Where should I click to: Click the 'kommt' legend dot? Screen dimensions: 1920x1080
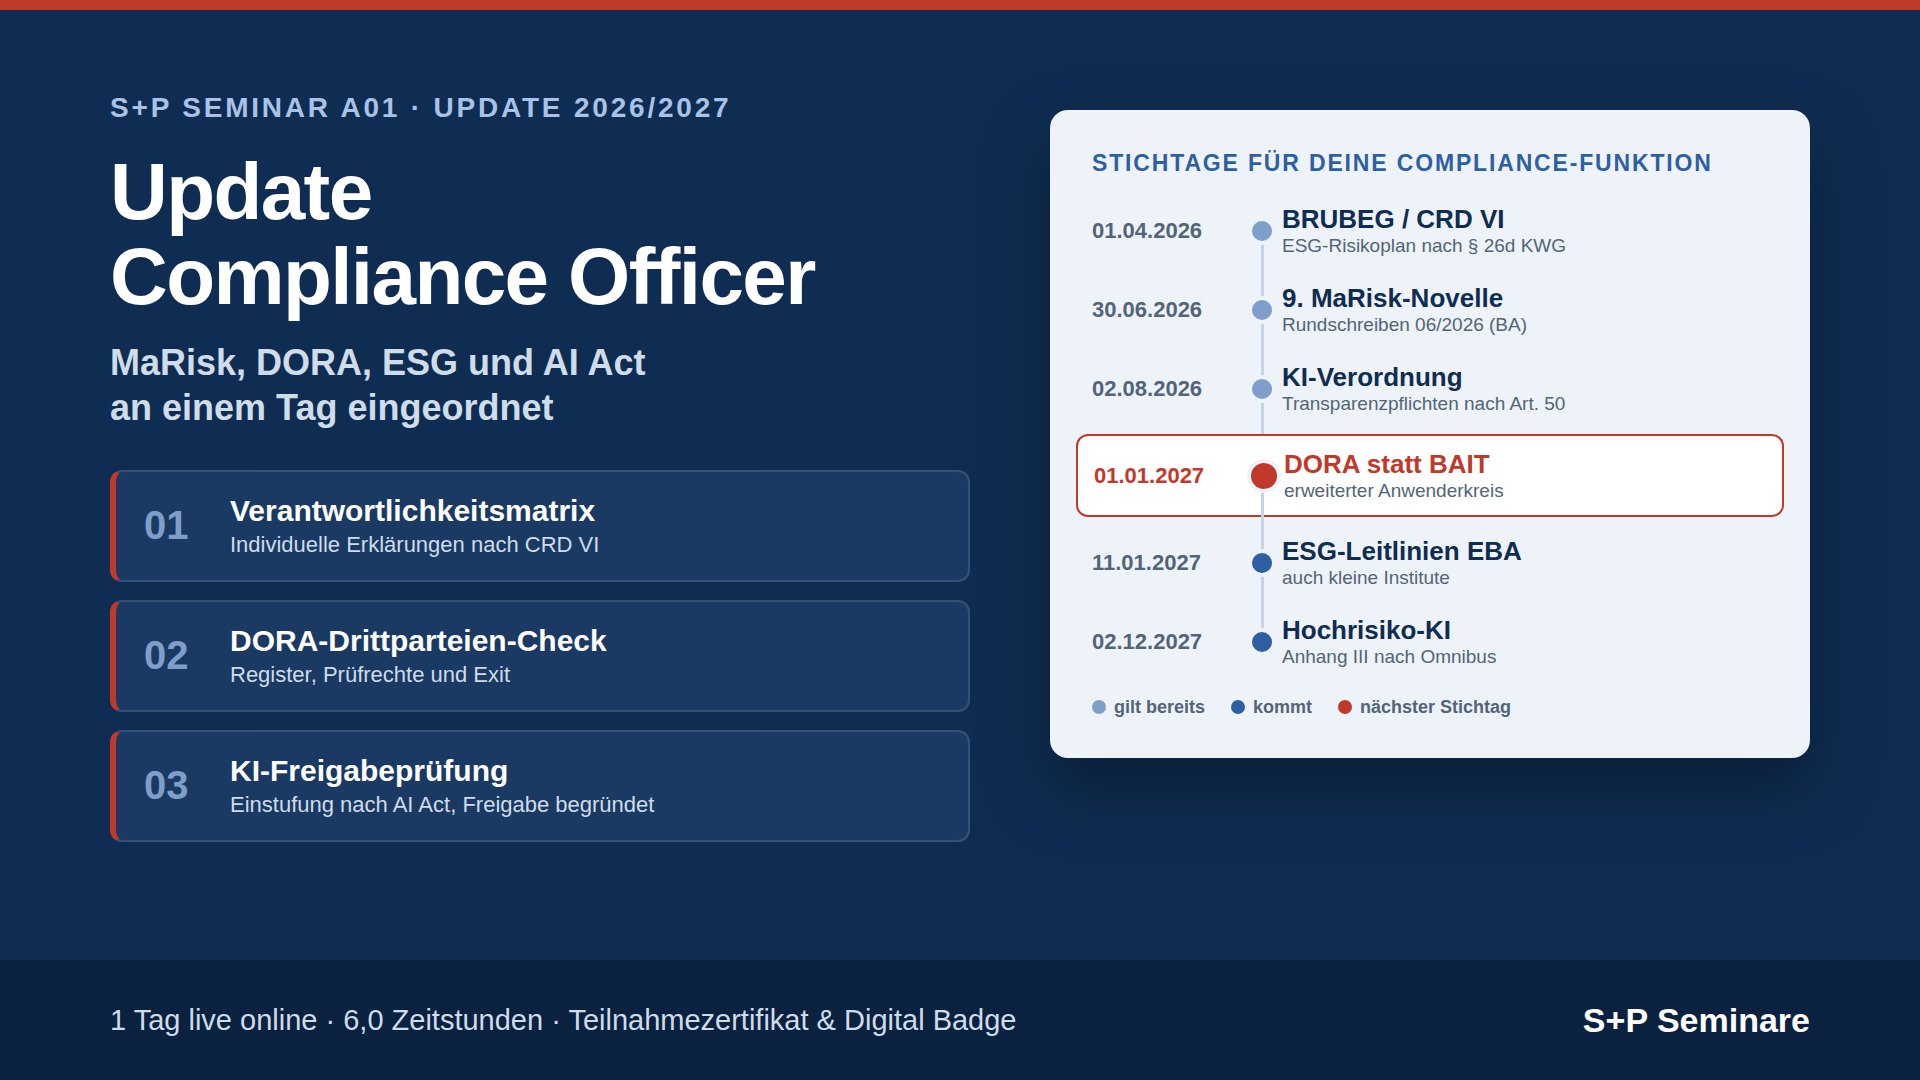1238,707
